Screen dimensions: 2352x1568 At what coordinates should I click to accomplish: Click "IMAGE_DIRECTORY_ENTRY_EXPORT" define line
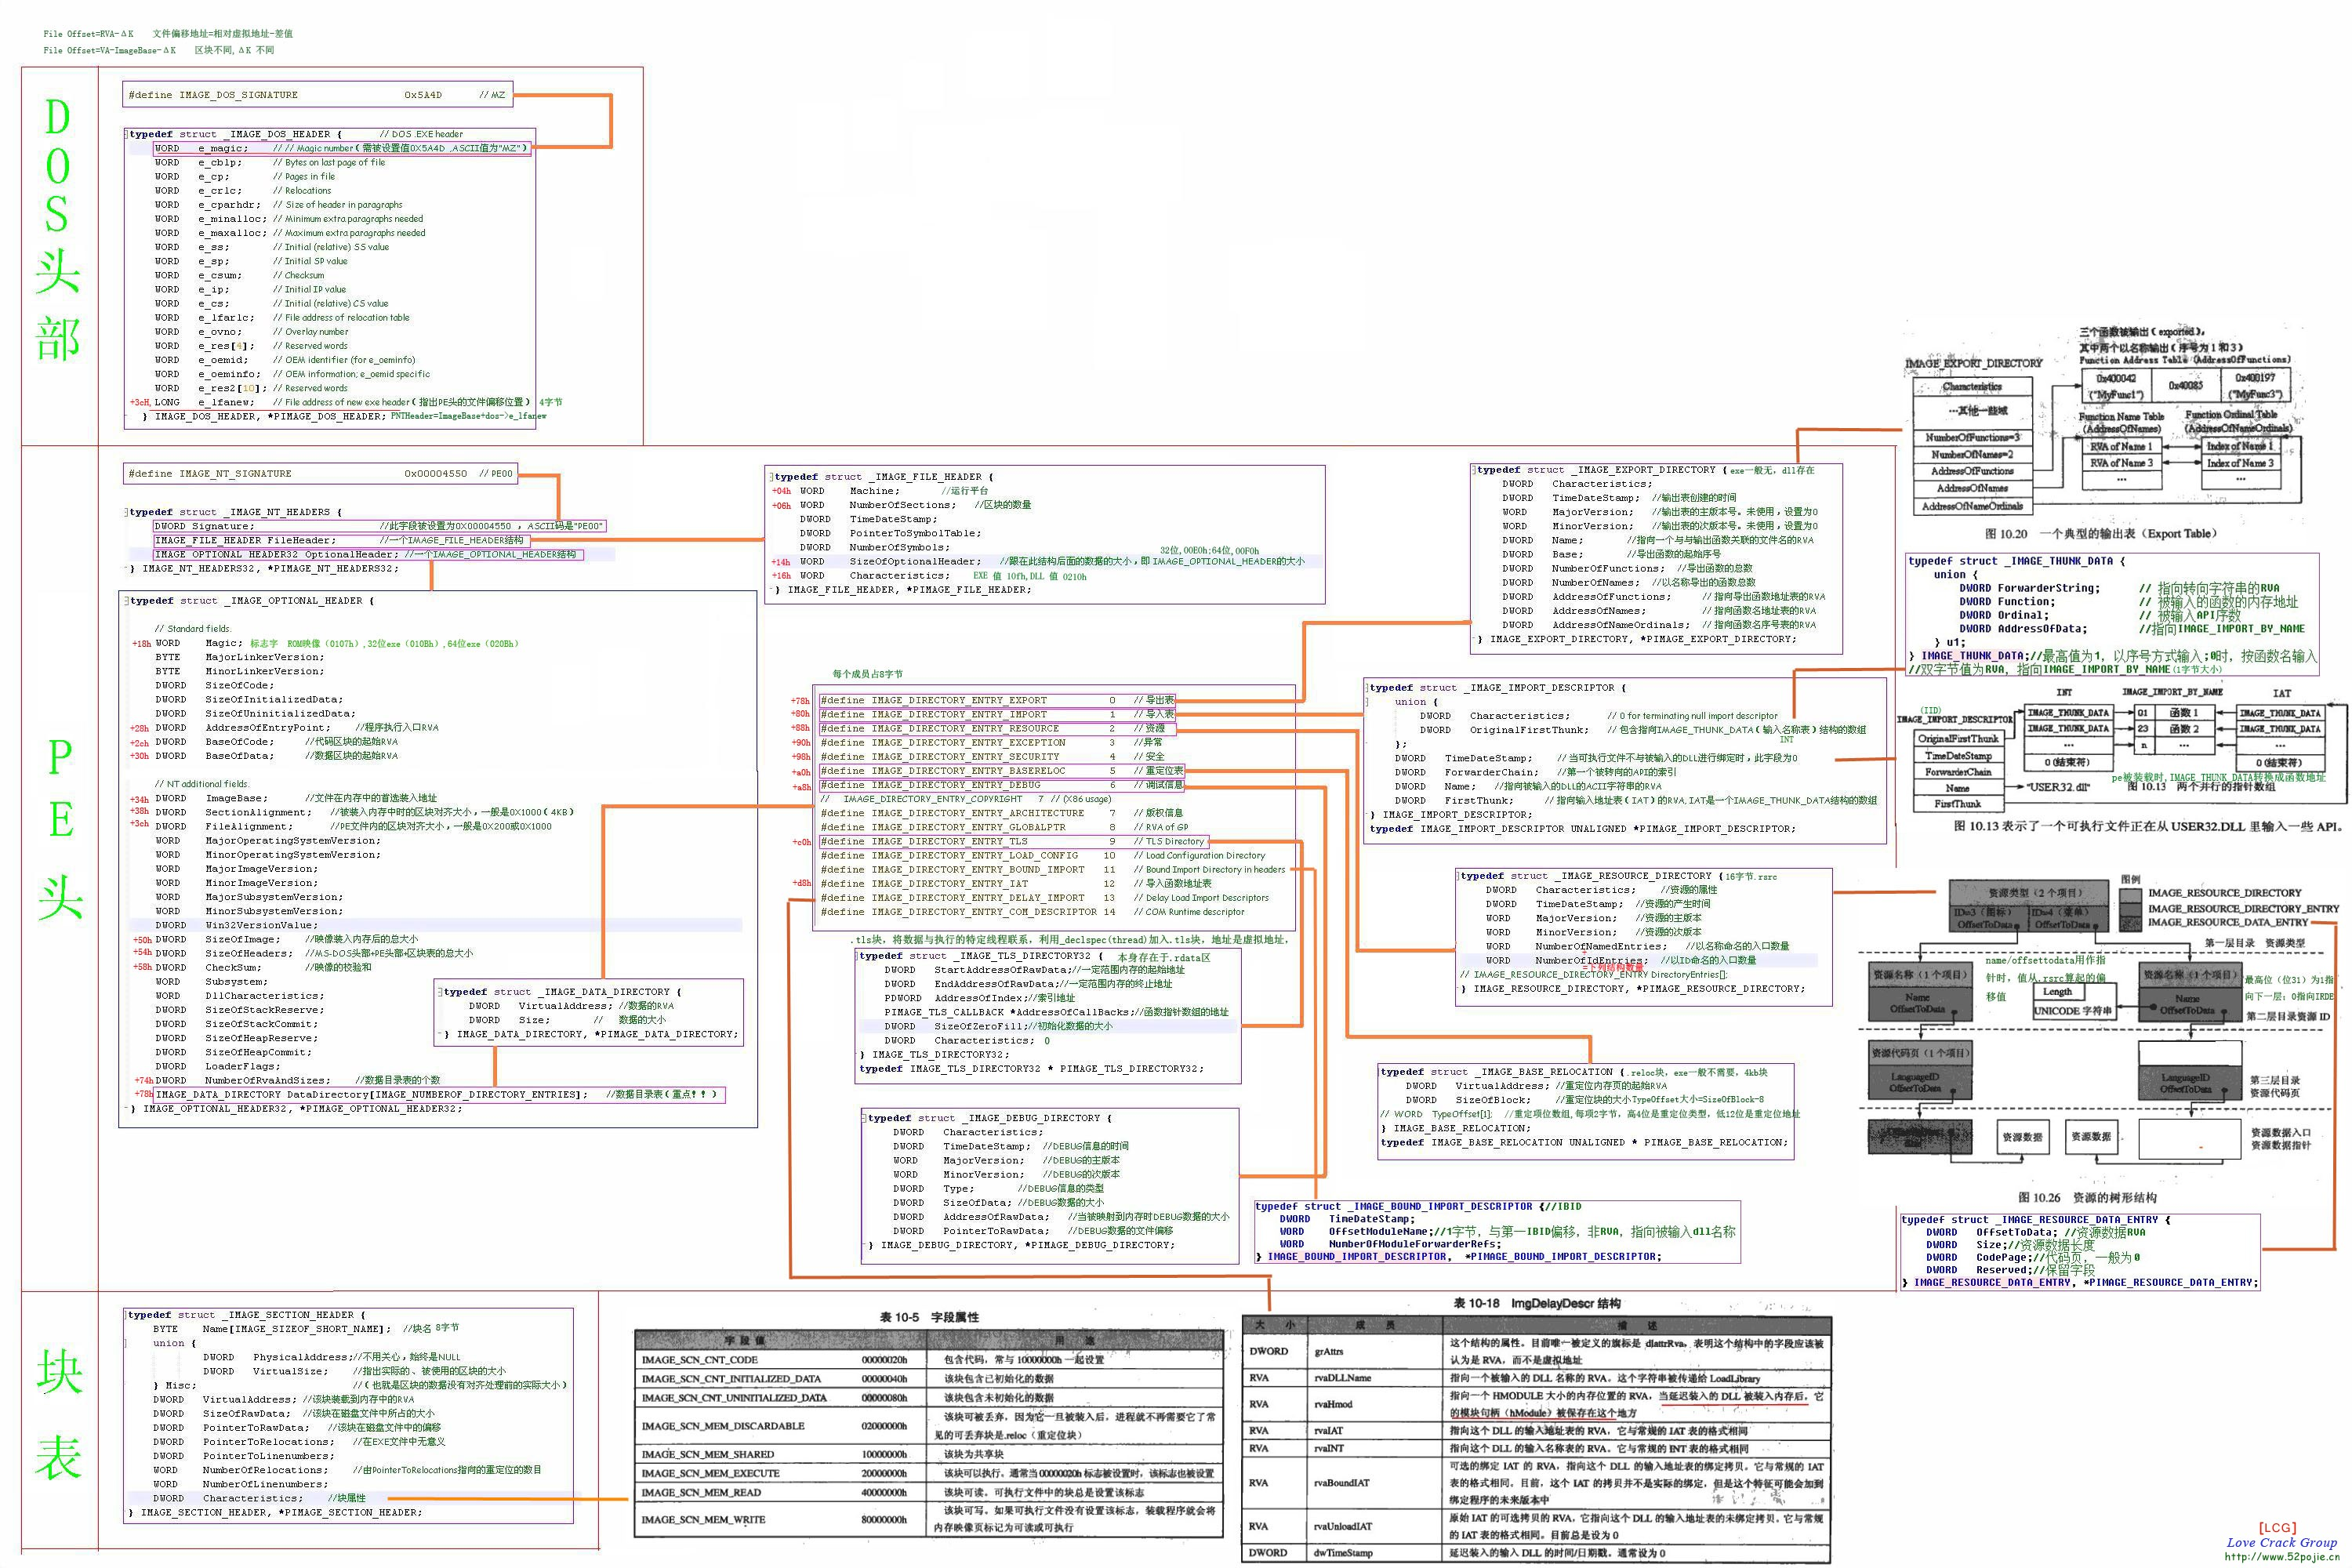pyautogui.click(x=997, y=700)
